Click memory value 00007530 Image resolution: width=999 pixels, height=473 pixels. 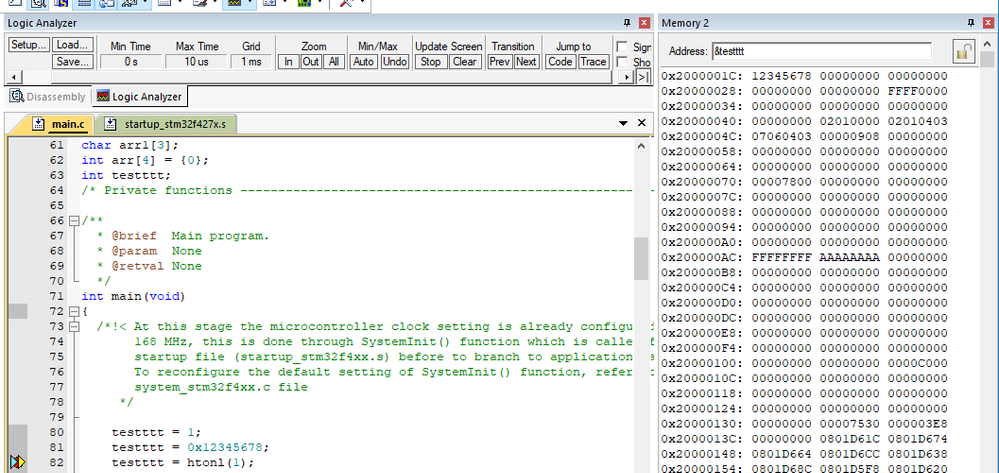point(849,424)
